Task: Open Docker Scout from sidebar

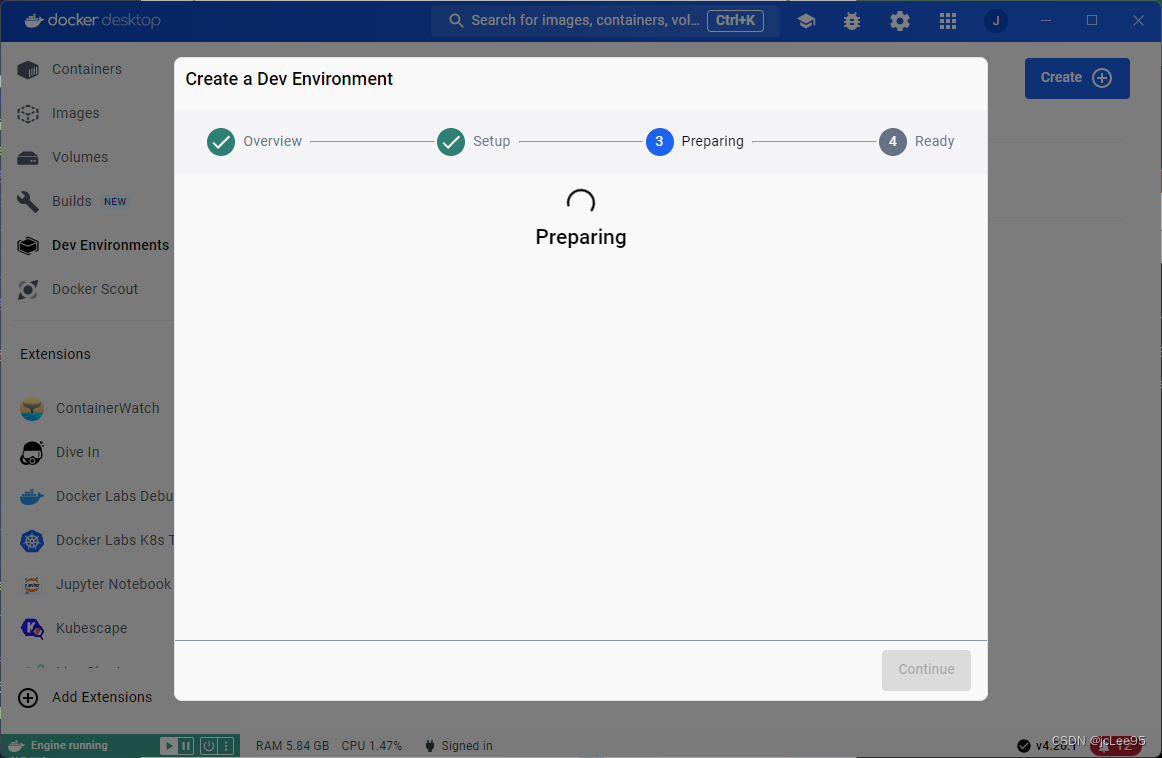Action: point(87,289)
